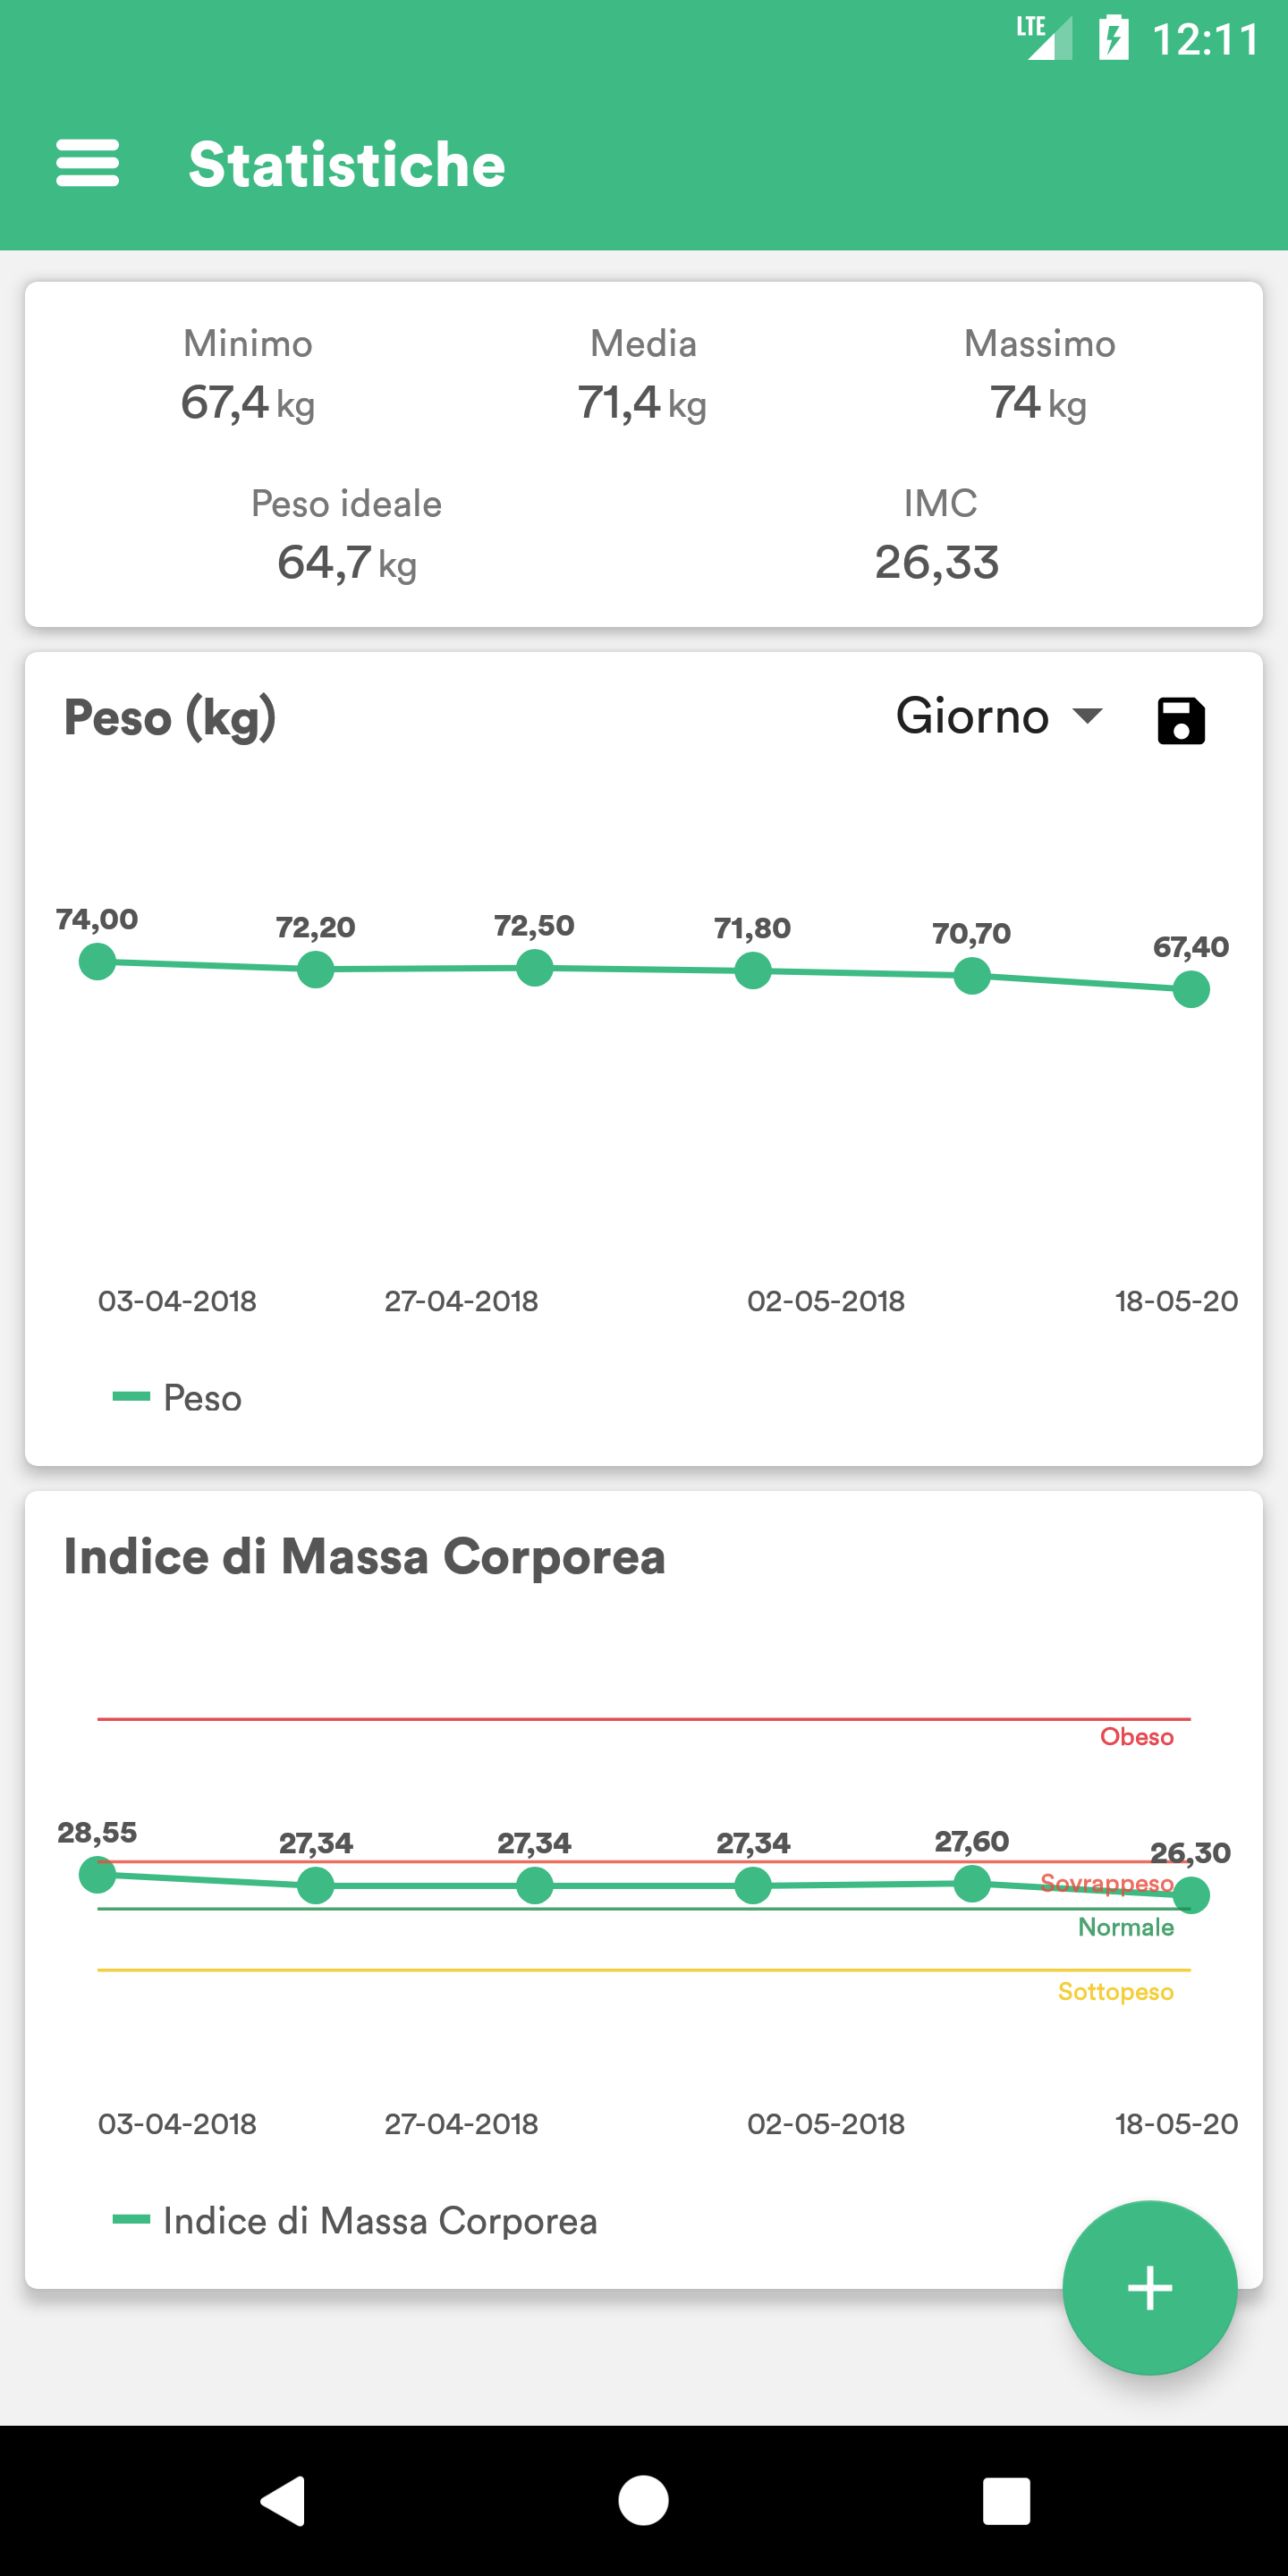Viewport: 1288px width, 2576px height.
Task: Expand the Giorno period dropdown
Action: point(998,717)
